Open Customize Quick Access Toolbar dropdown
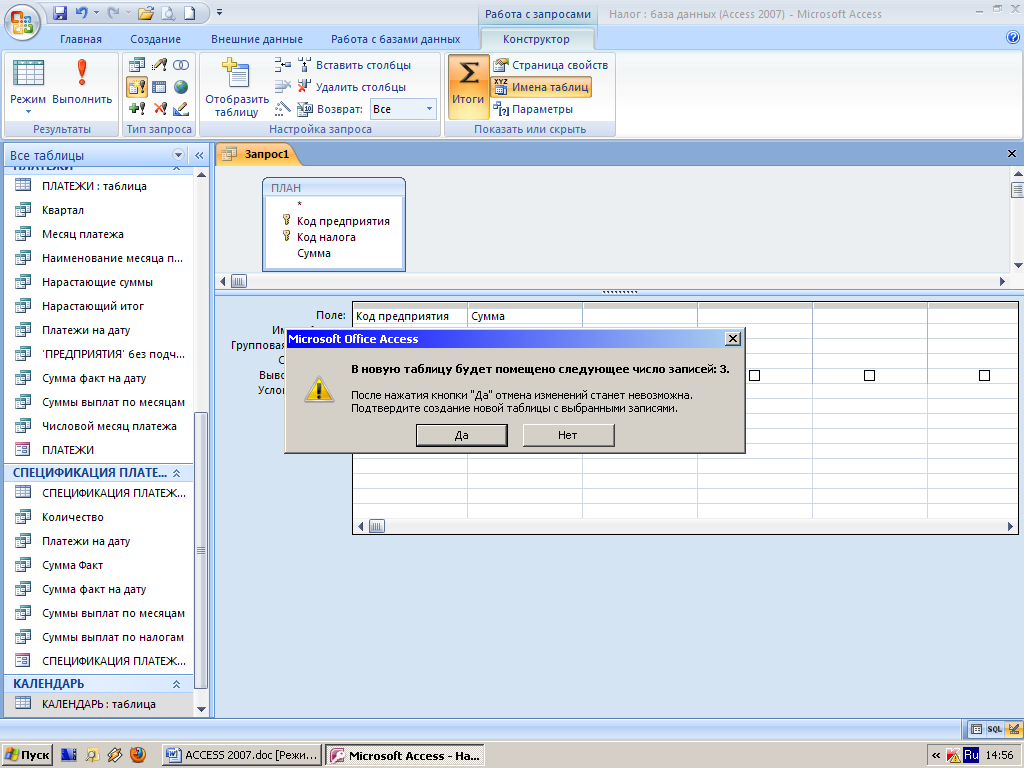 219,12
